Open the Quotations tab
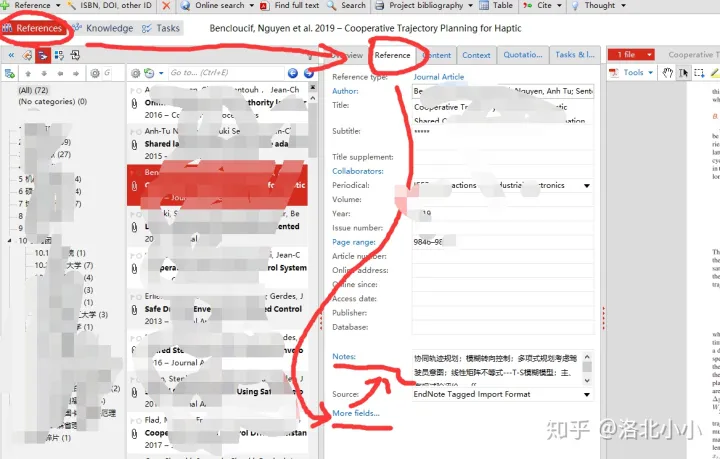The height and width of the screenshot is (459, 720). coord(523,55)
